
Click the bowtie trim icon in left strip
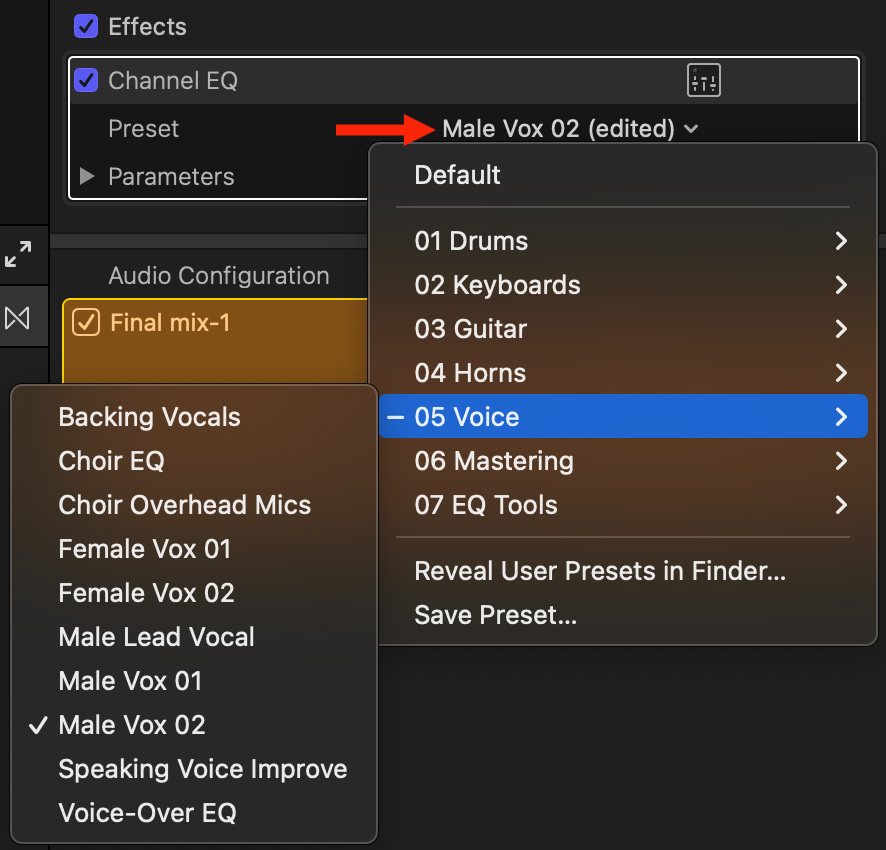(x=18, y=318)
